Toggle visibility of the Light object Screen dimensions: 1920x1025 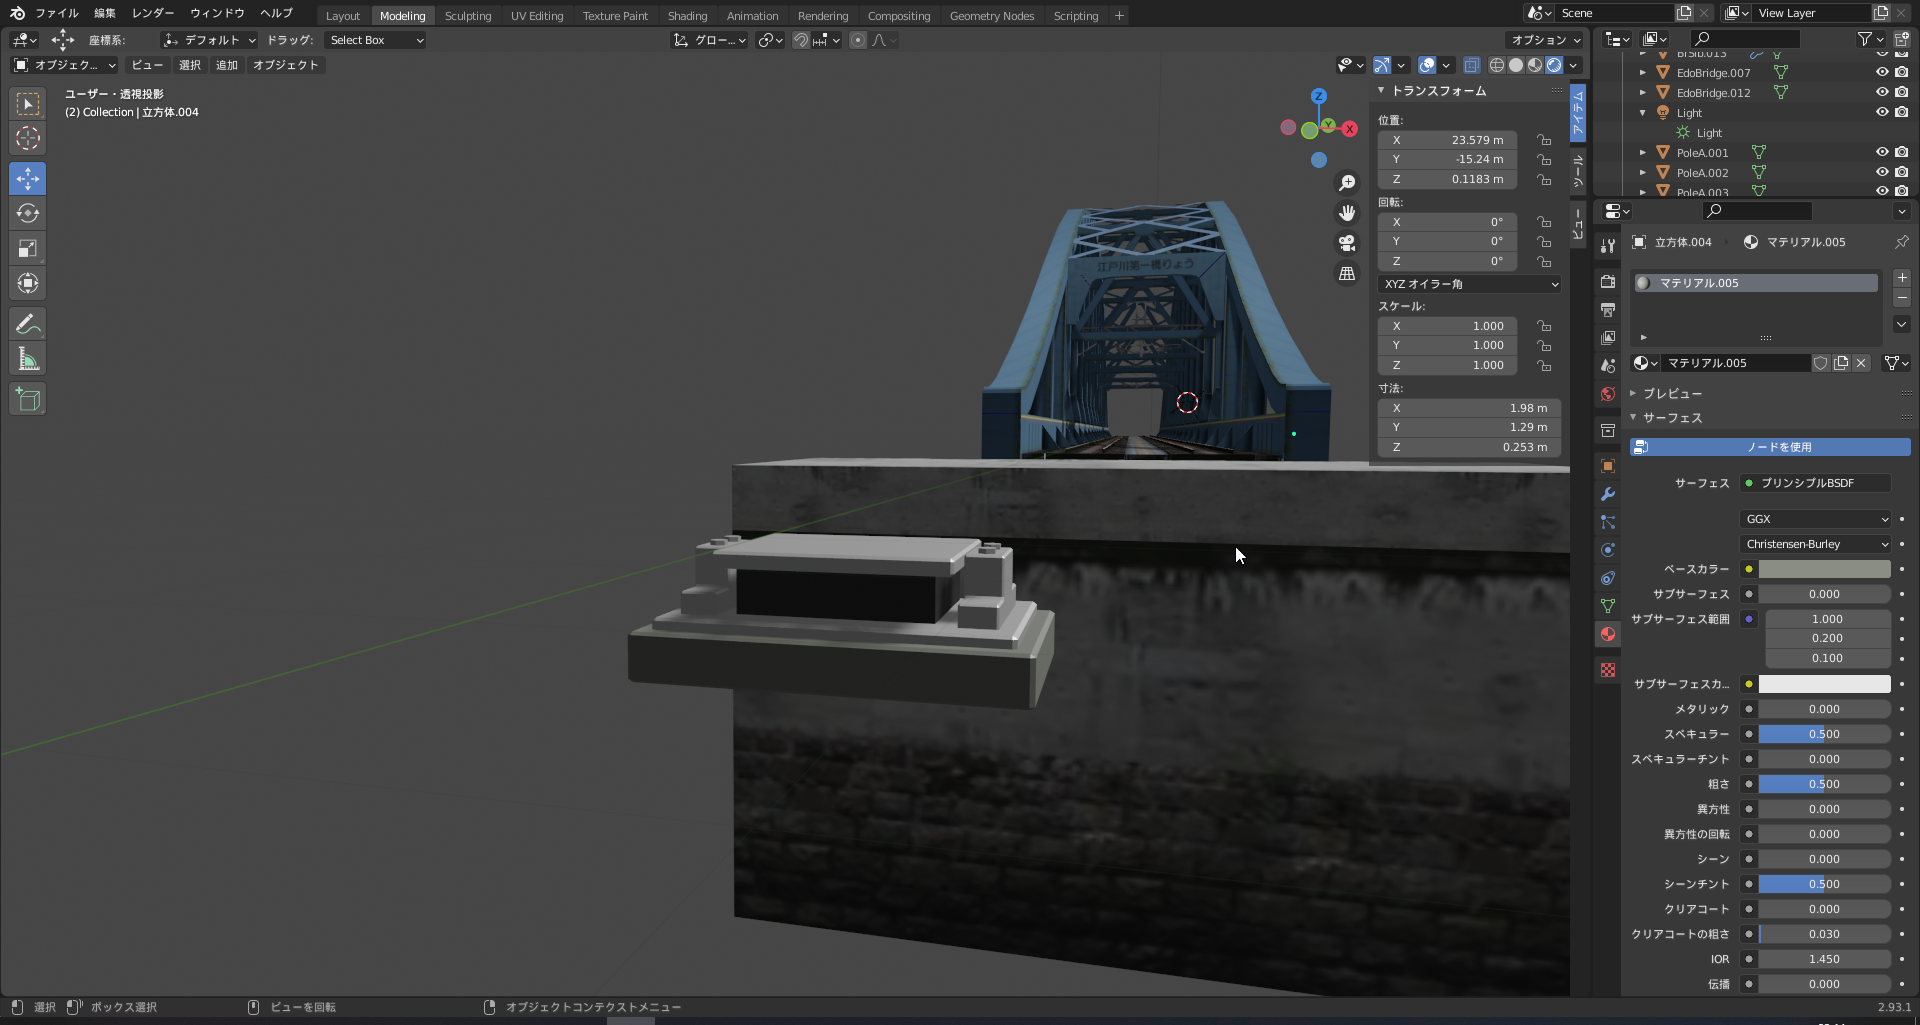click(x=1881, y=113)
